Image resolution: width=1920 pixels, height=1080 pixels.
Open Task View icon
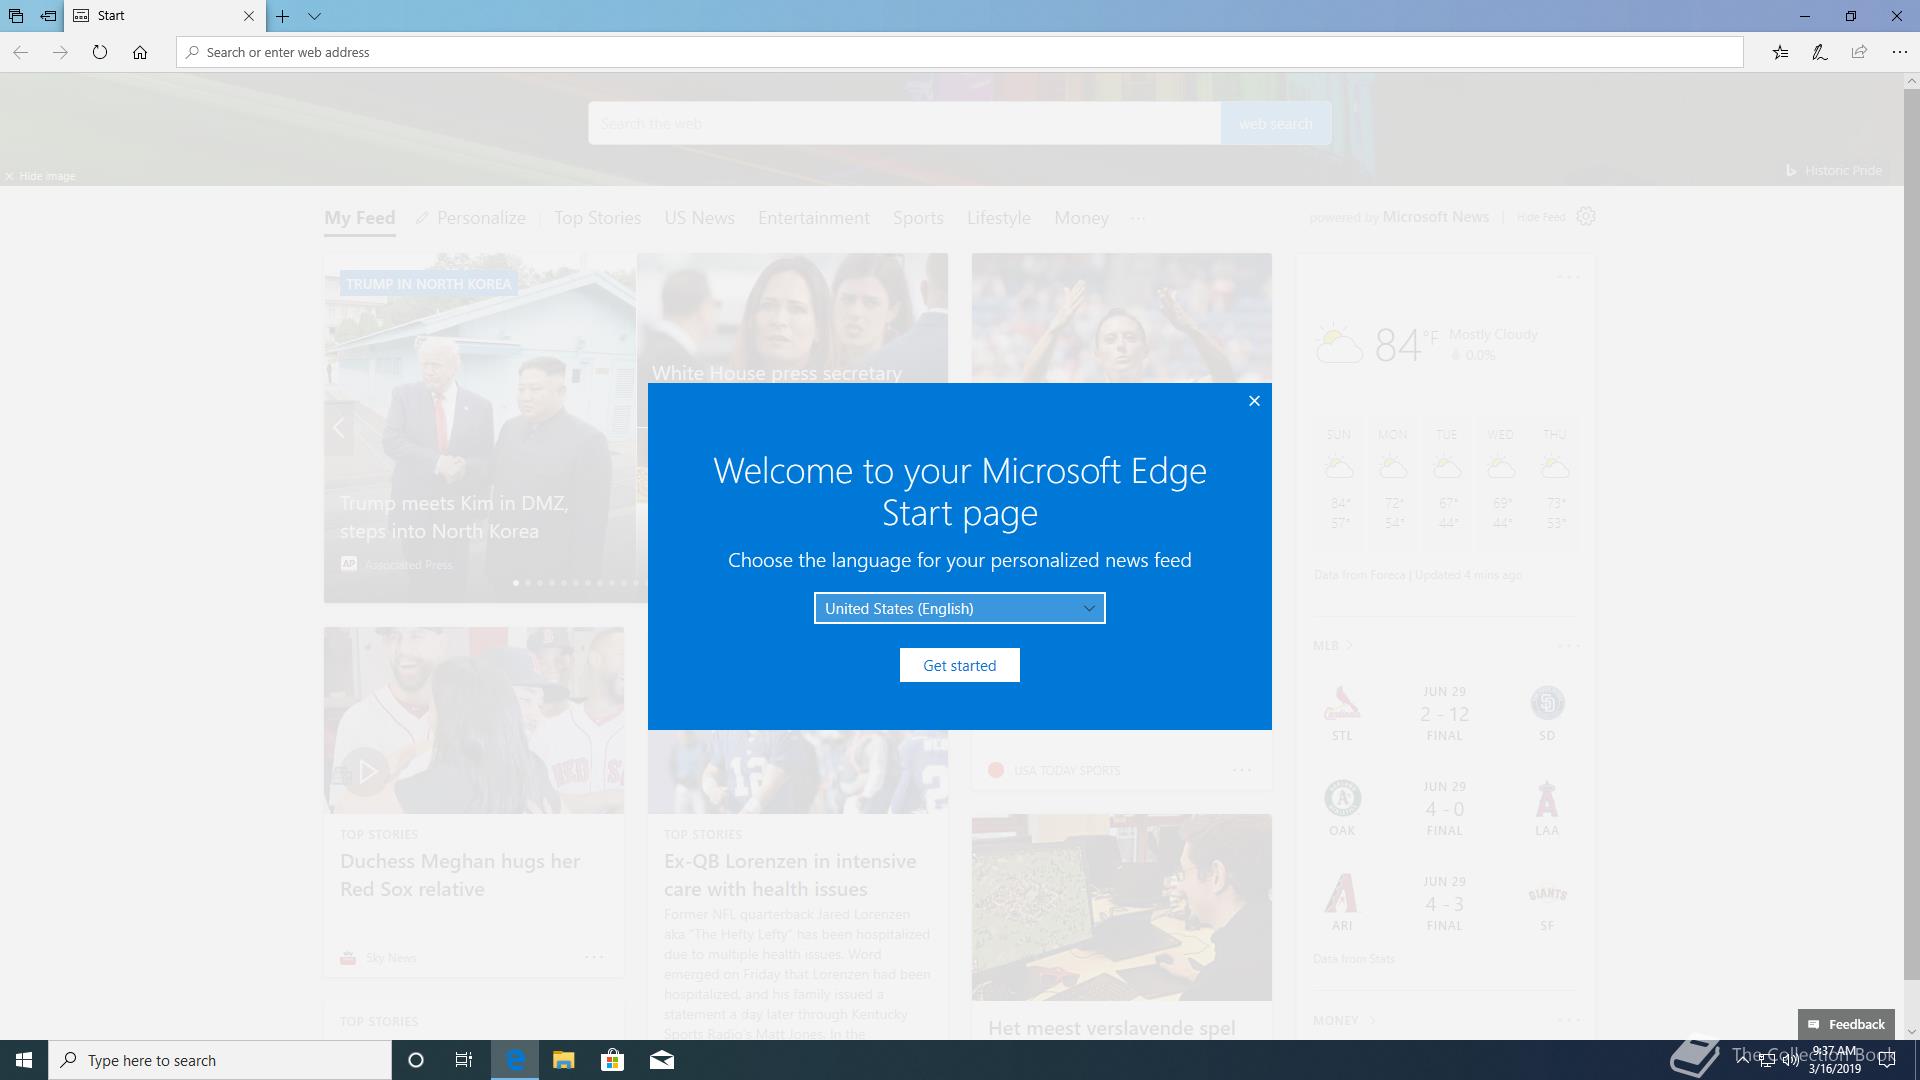tap(464, 1060)
